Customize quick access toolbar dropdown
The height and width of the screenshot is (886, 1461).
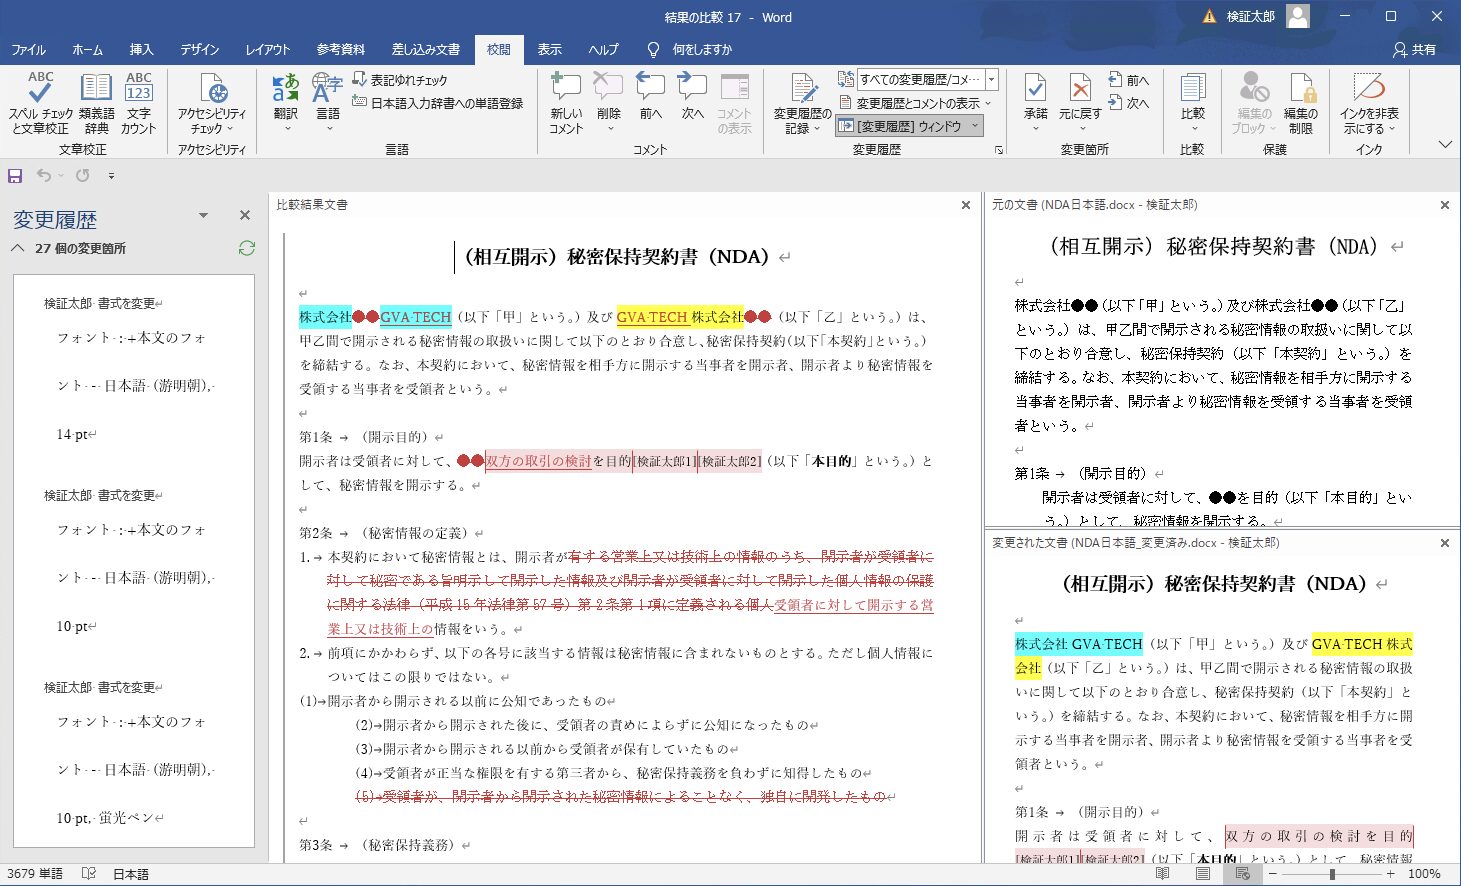tap(111, 176)
